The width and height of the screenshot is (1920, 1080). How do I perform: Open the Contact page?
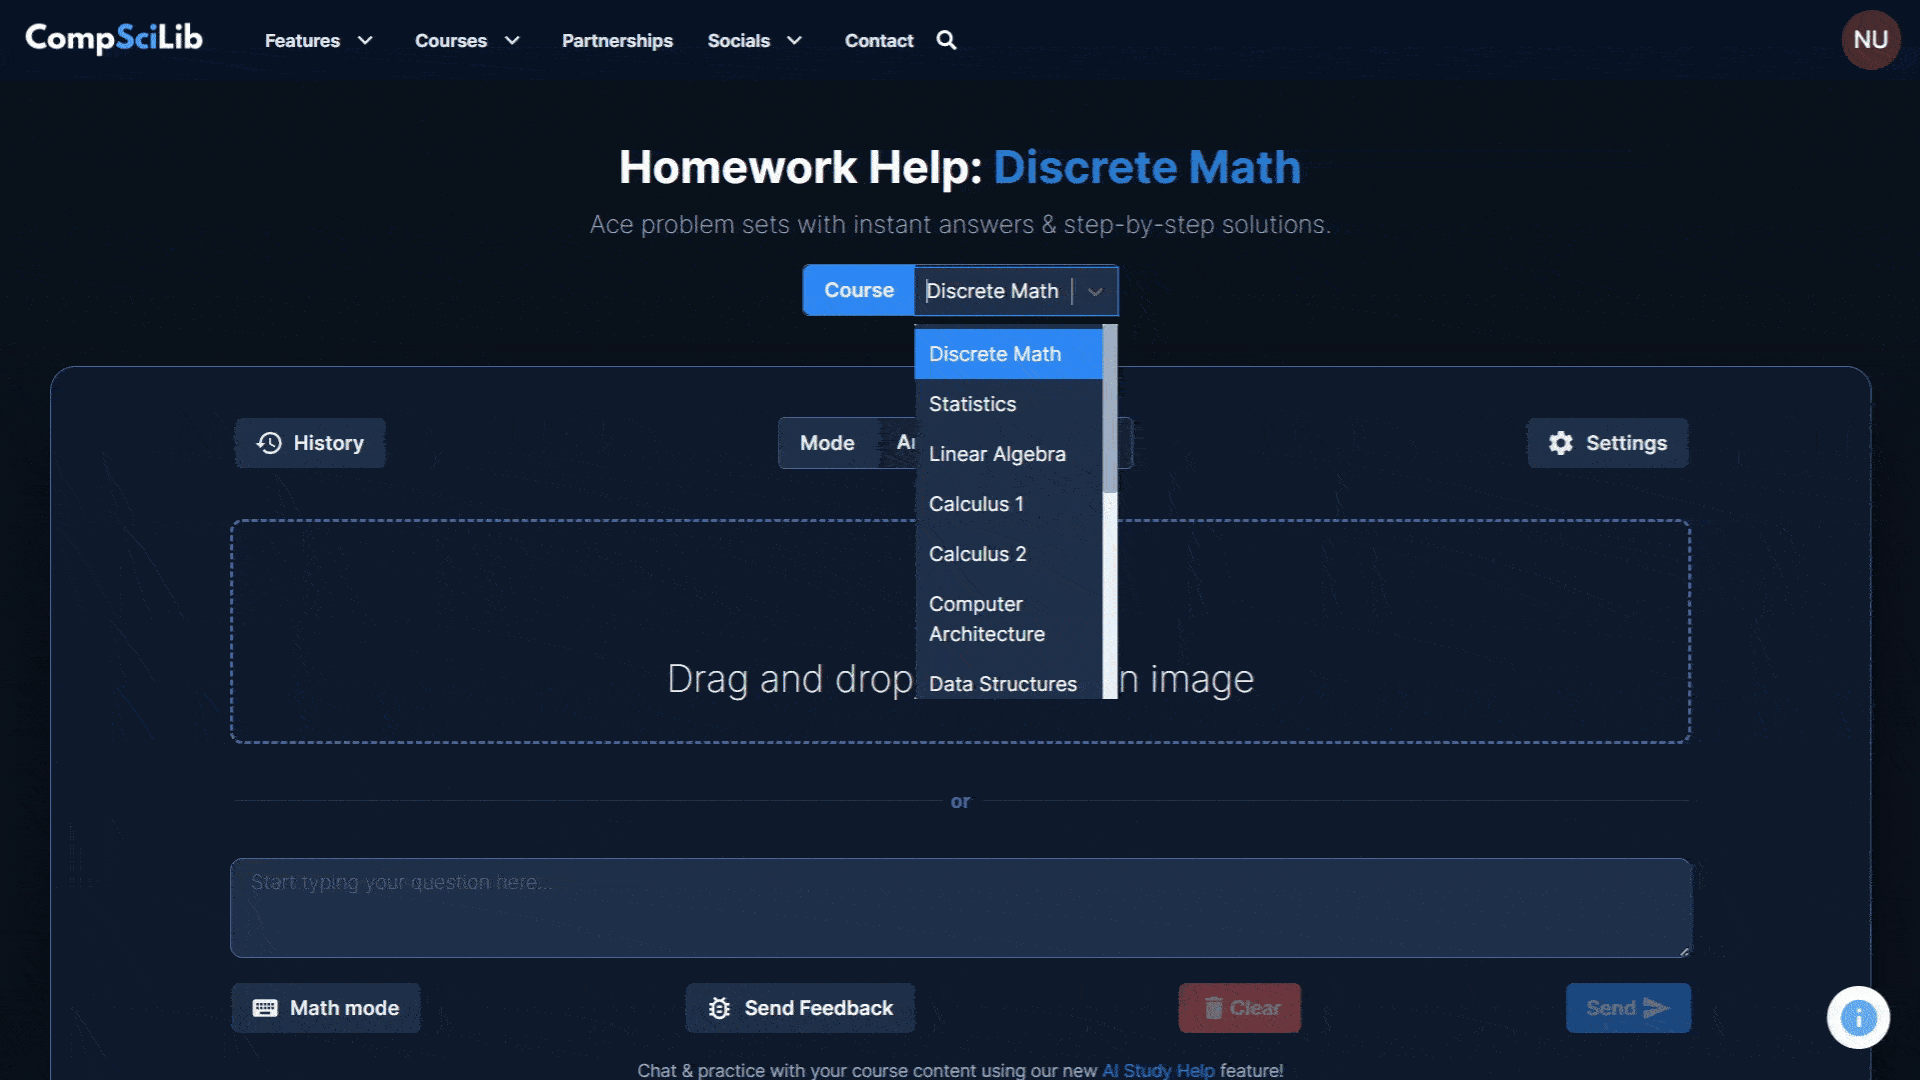pos(879,41)
